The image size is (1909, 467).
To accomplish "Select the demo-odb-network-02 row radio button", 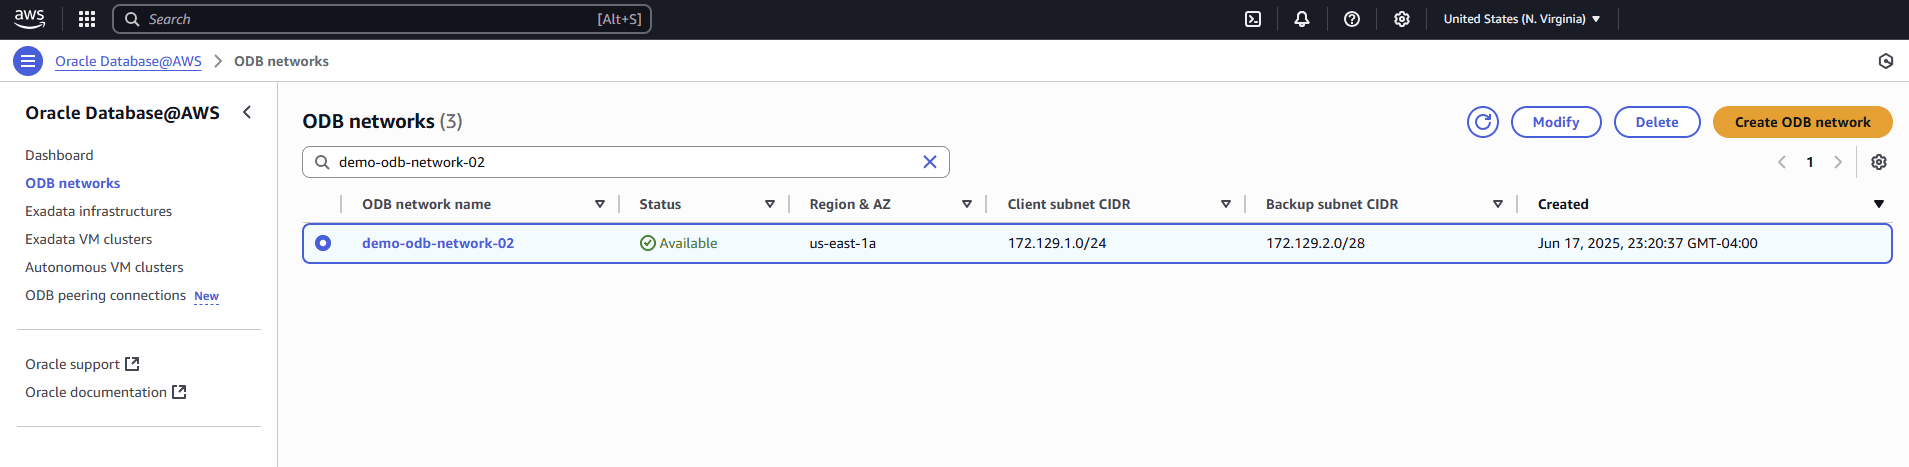I will 323,243.
